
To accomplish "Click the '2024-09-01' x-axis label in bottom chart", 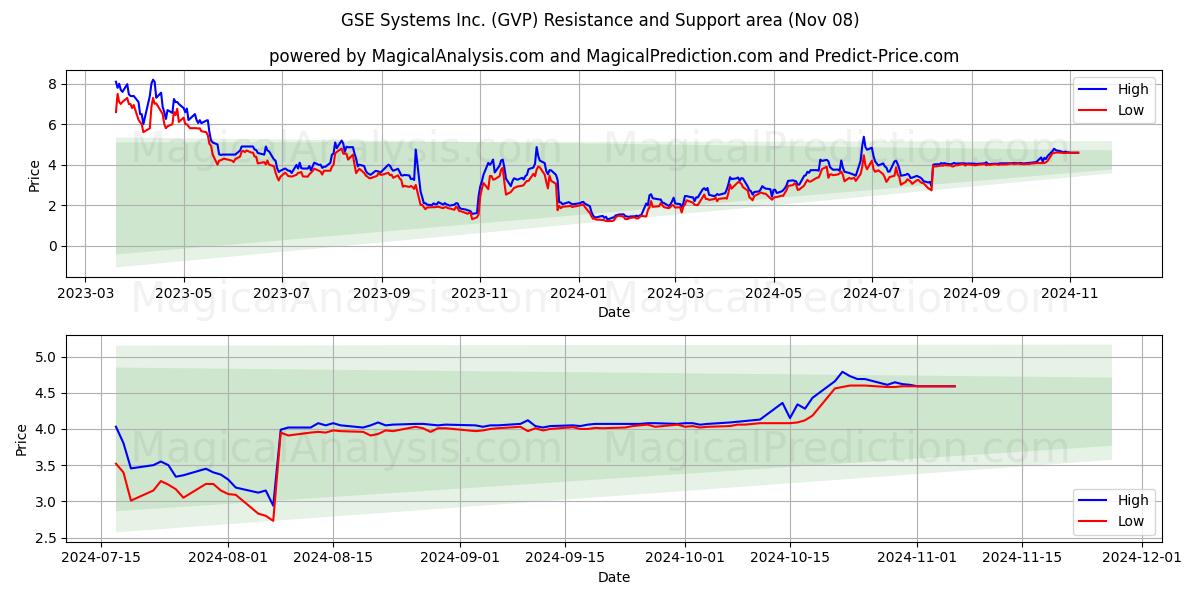I will 460,559.
